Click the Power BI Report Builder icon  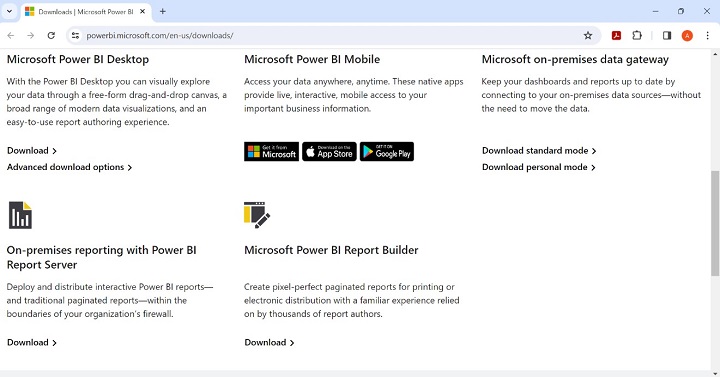(257, 215)
